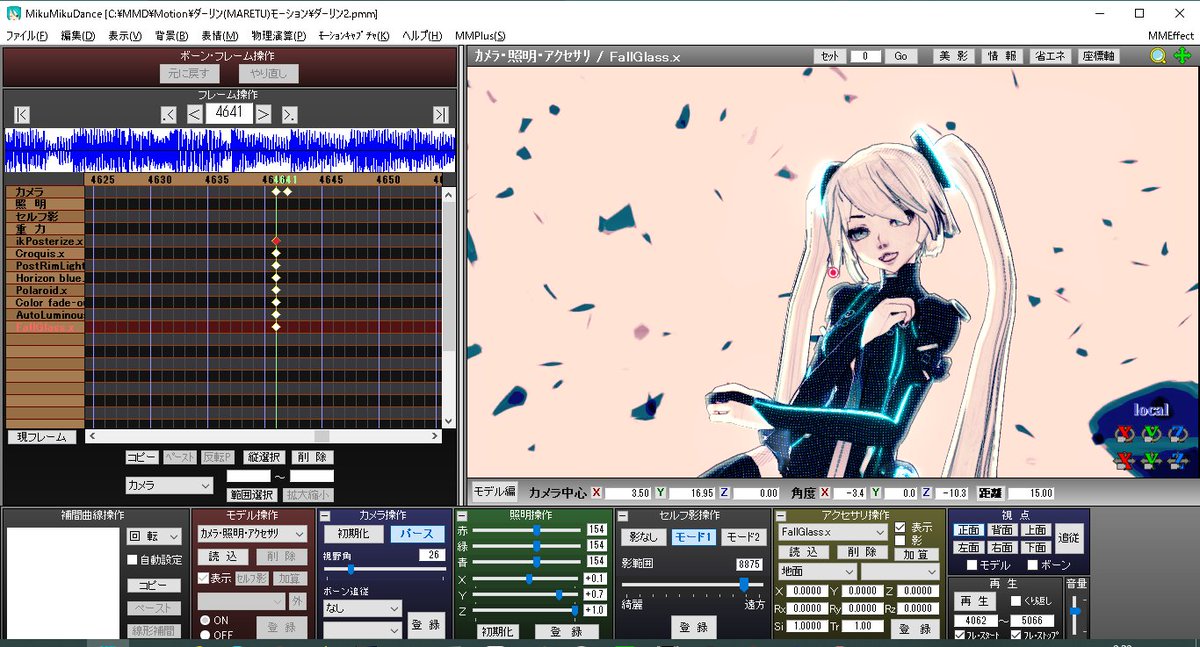Screen dimensions: 1200x647
Task: Open the ファイル(F) menu
Action: pyautogui.click(x=27, y=36)
